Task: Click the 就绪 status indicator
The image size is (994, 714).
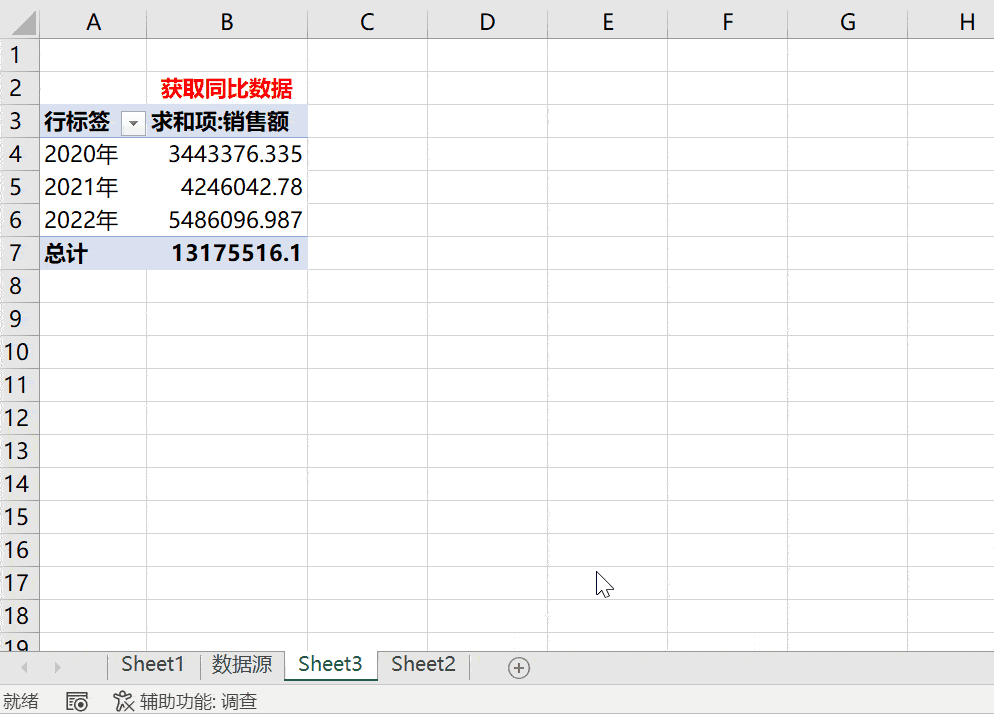Action: [x=20, y=701]
